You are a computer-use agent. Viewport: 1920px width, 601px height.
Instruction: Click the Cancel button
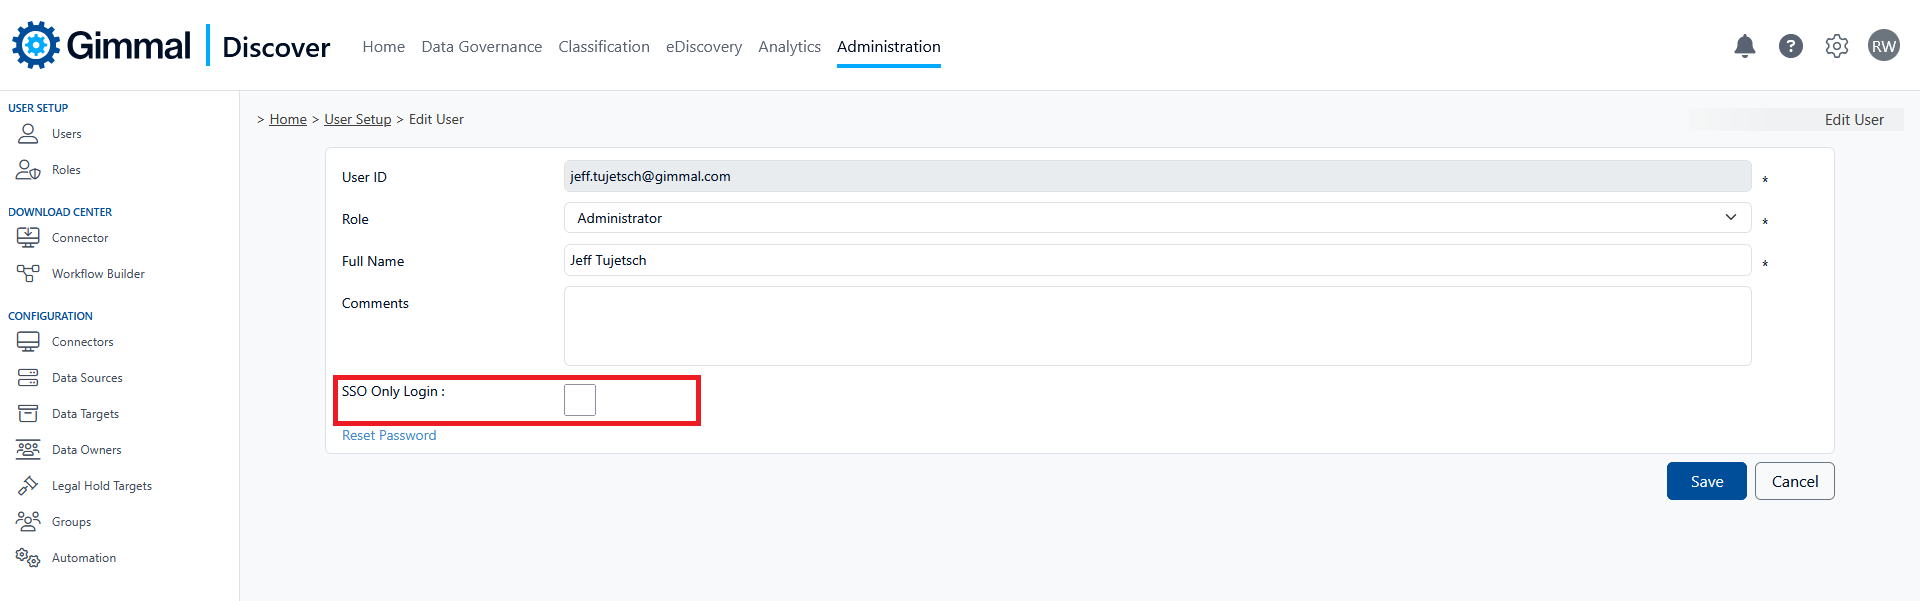(1794, 481)
